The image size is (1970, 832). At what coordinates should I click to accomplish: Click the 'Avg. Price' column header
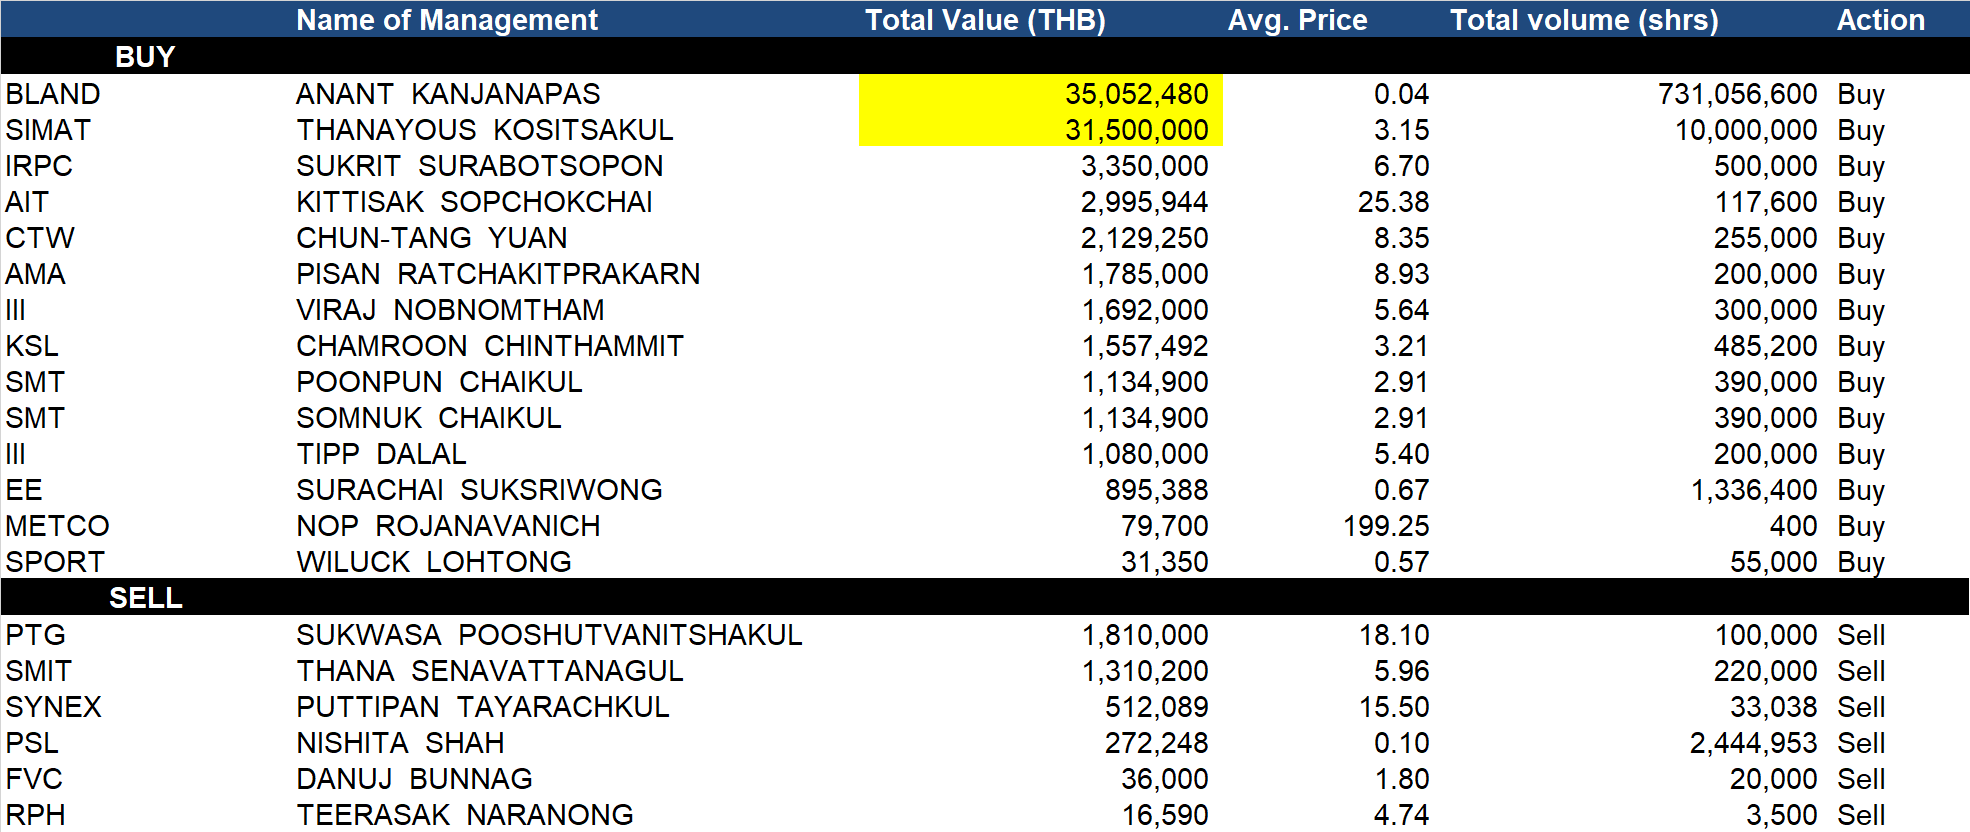(1297, 20)
